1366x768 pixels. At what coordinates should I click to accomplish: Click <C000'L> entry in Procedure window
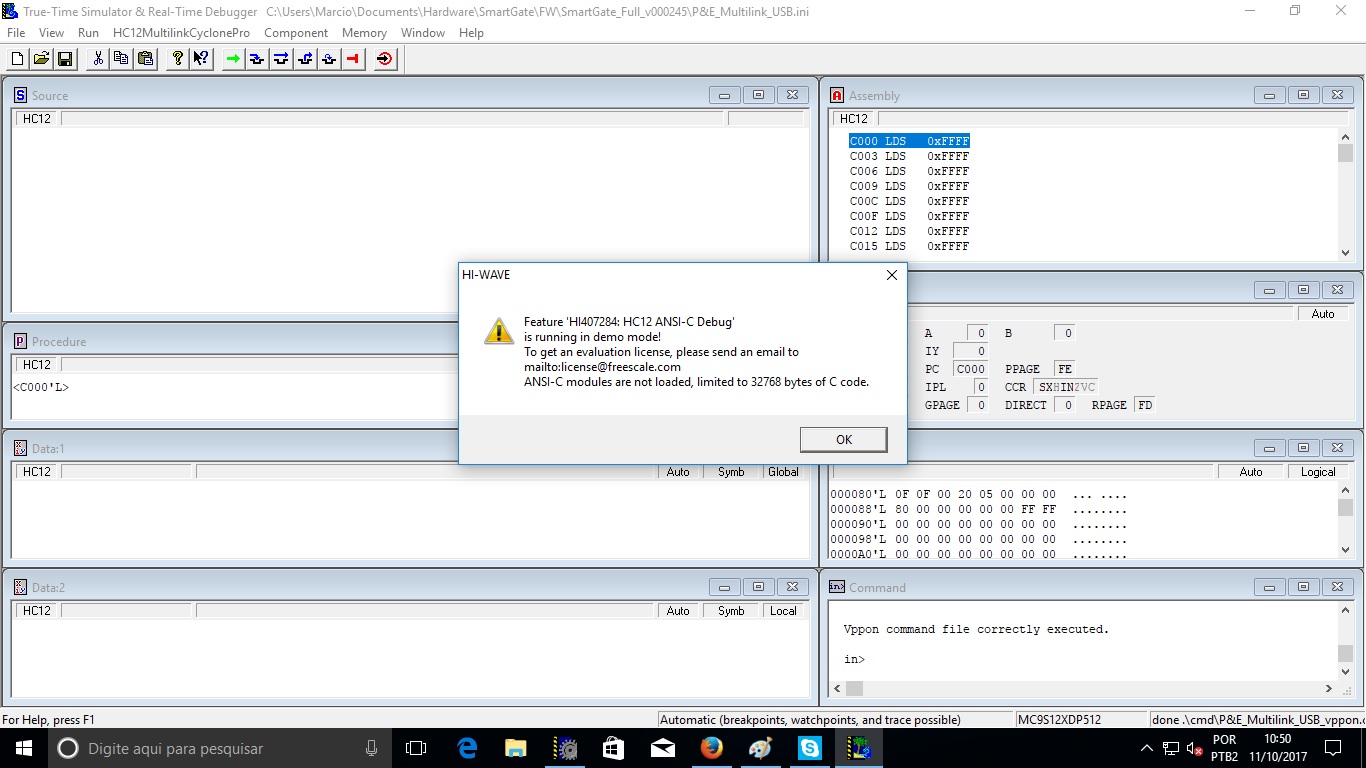pos(41,387)
